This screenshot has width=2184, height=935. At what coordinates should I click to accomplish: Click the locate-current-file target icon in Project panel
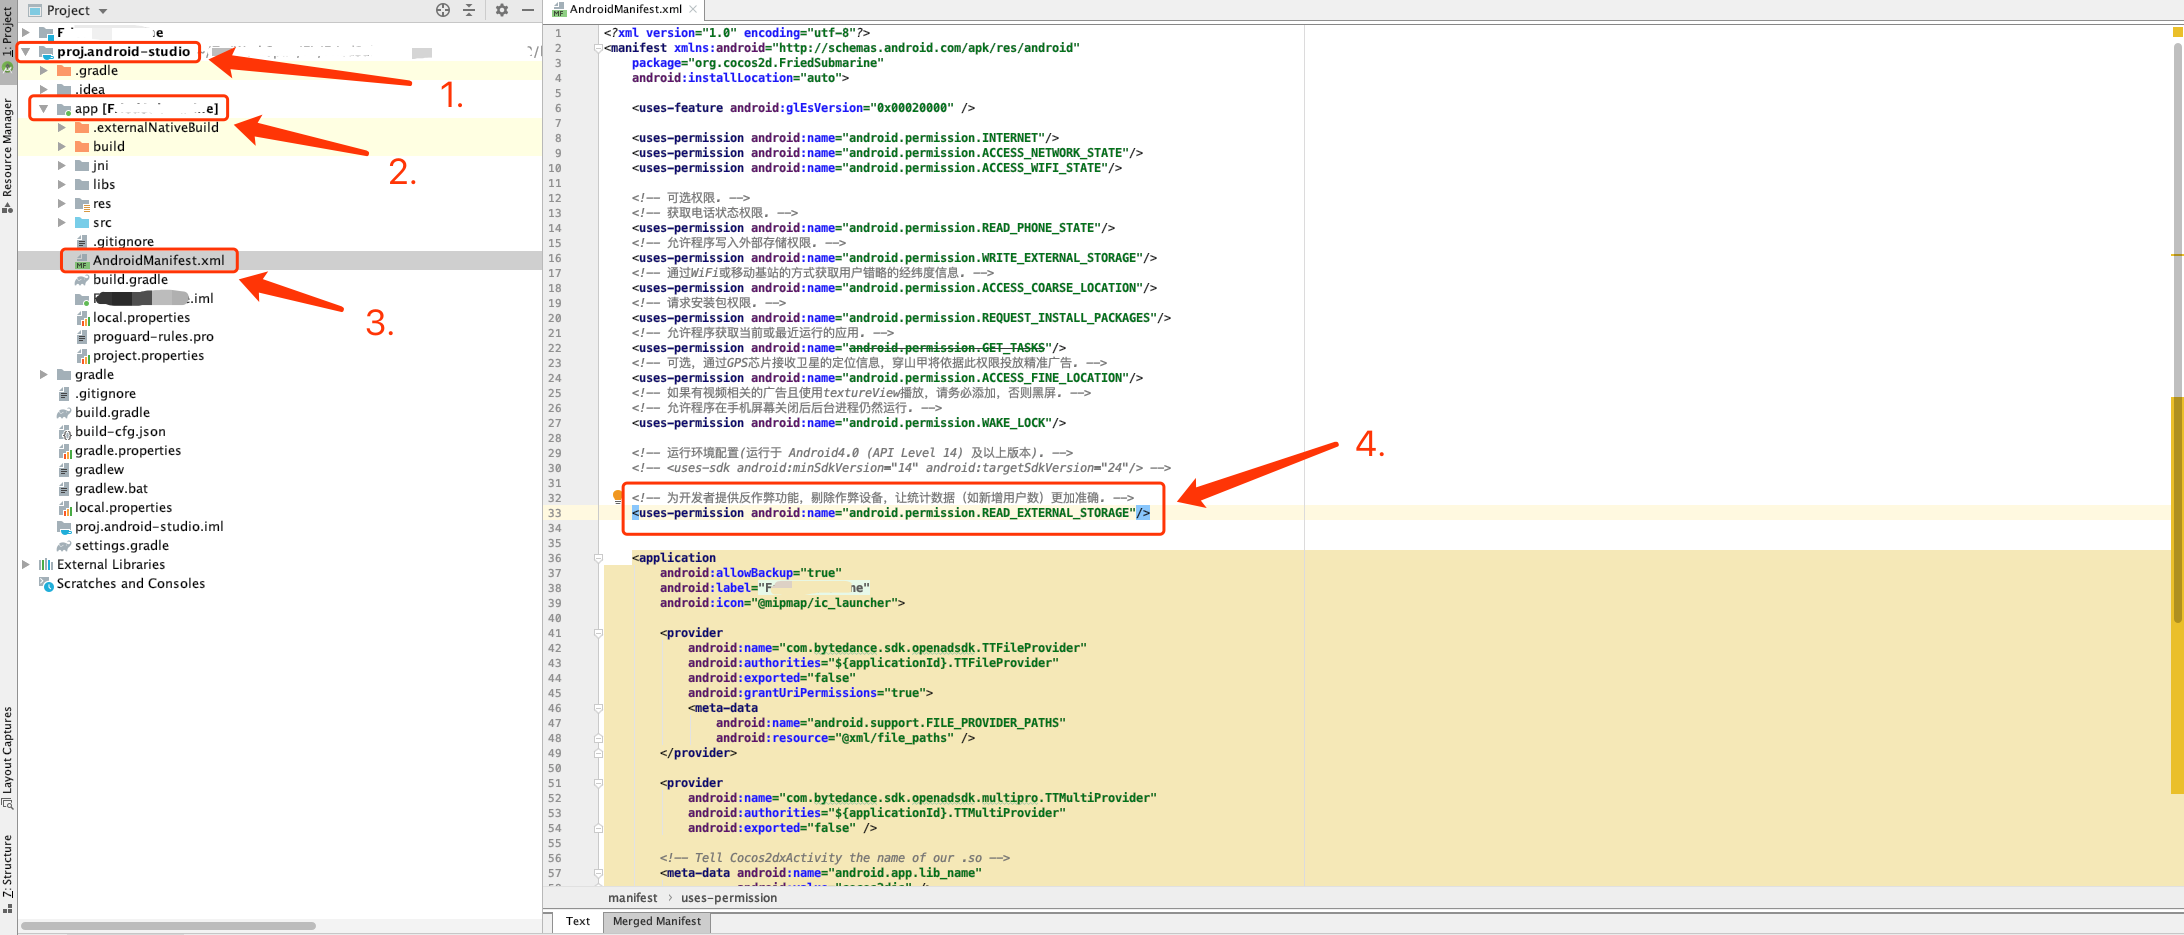[443, 10]
